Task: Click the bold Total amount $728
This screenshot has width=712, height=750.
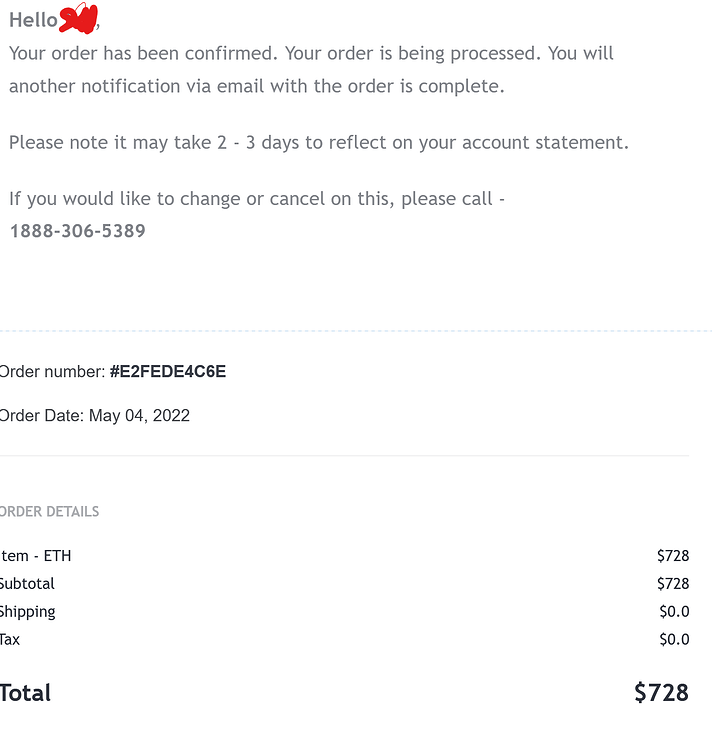Action: coord(661,693)
